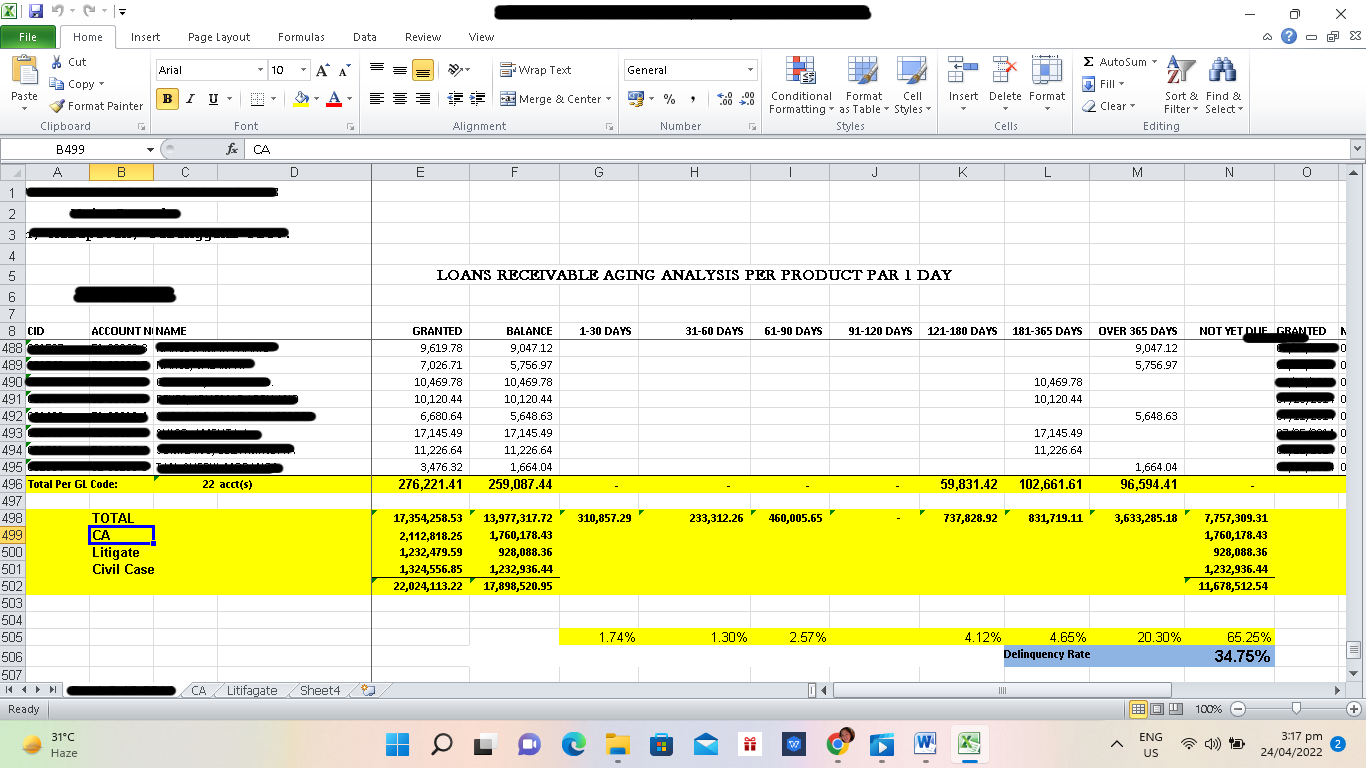Click Decrease Decimal icon
The width and height of the screenshot is (1366, 768).
[x=747, y=99]
